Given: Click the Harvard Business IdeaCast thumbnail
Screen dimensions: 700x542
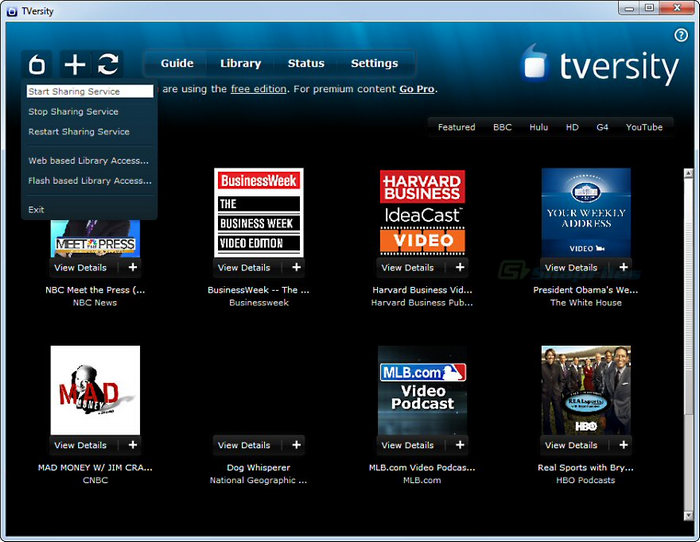Looking at the screenshot, I should 422,213.
